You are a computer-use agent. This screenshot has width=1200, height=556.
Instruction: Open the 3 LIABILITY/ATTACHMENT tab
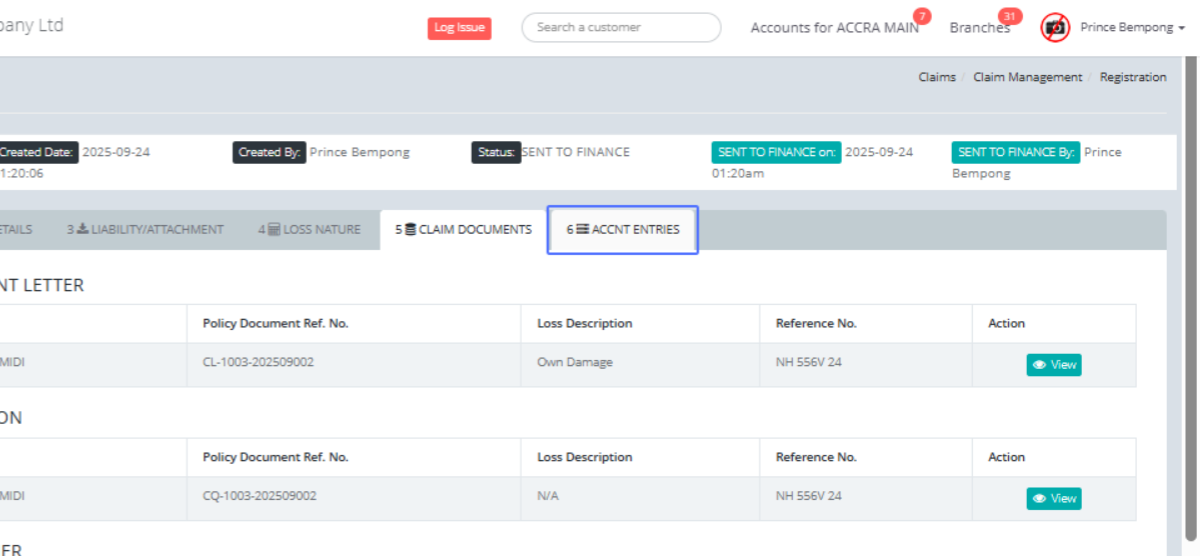point(146,230)
